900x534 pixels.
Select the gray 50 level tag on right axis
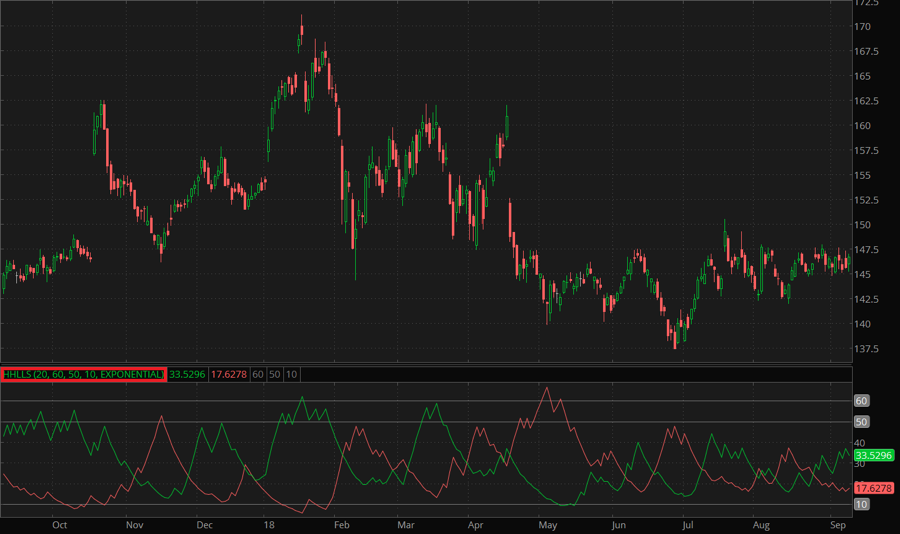tap(861, 422)
